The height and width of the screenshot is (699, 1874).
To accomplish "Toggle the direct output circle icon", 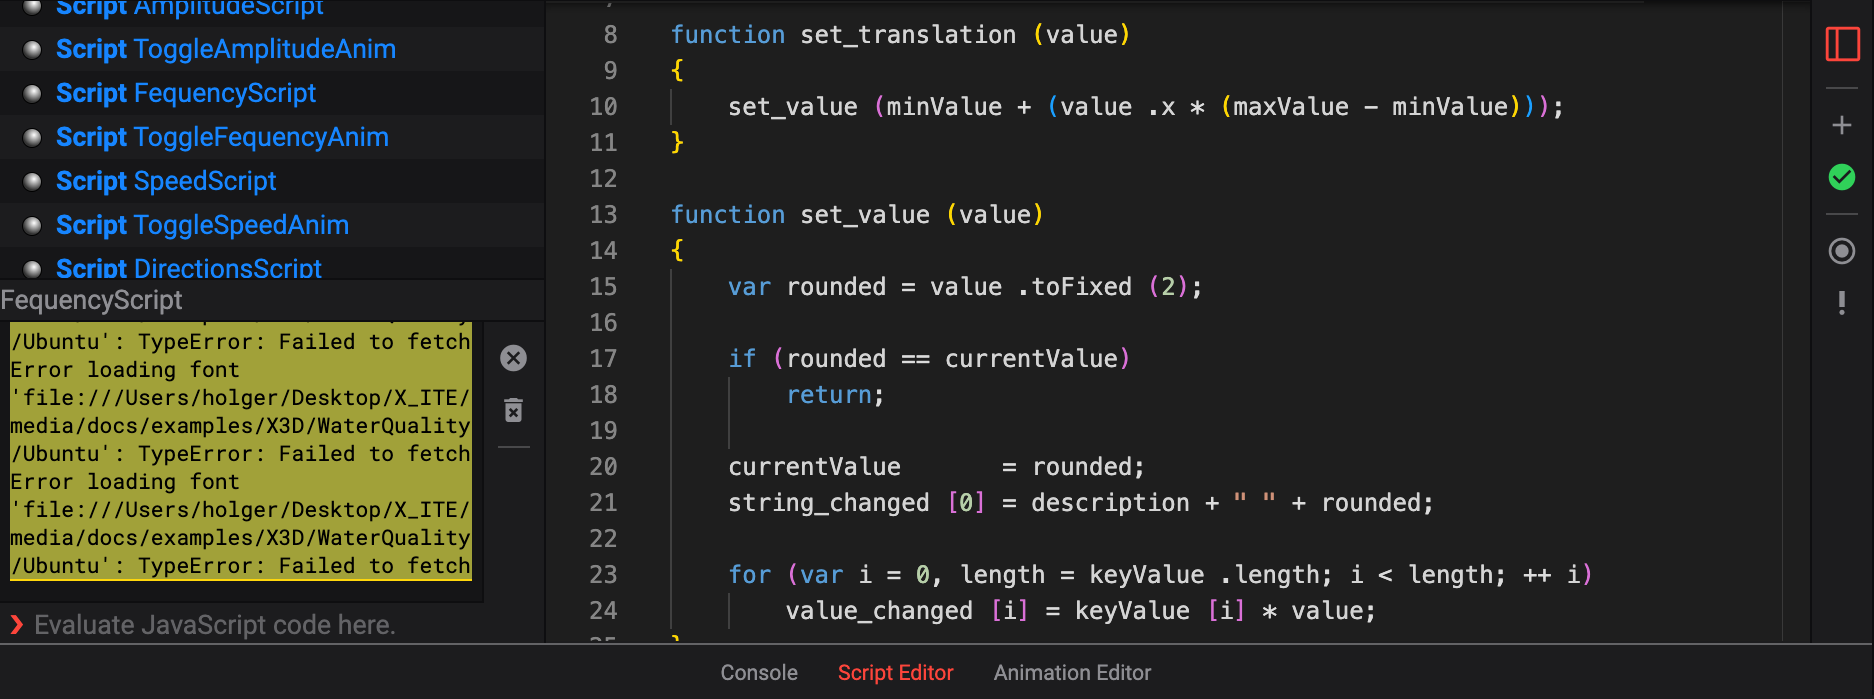I will 1842,251.
